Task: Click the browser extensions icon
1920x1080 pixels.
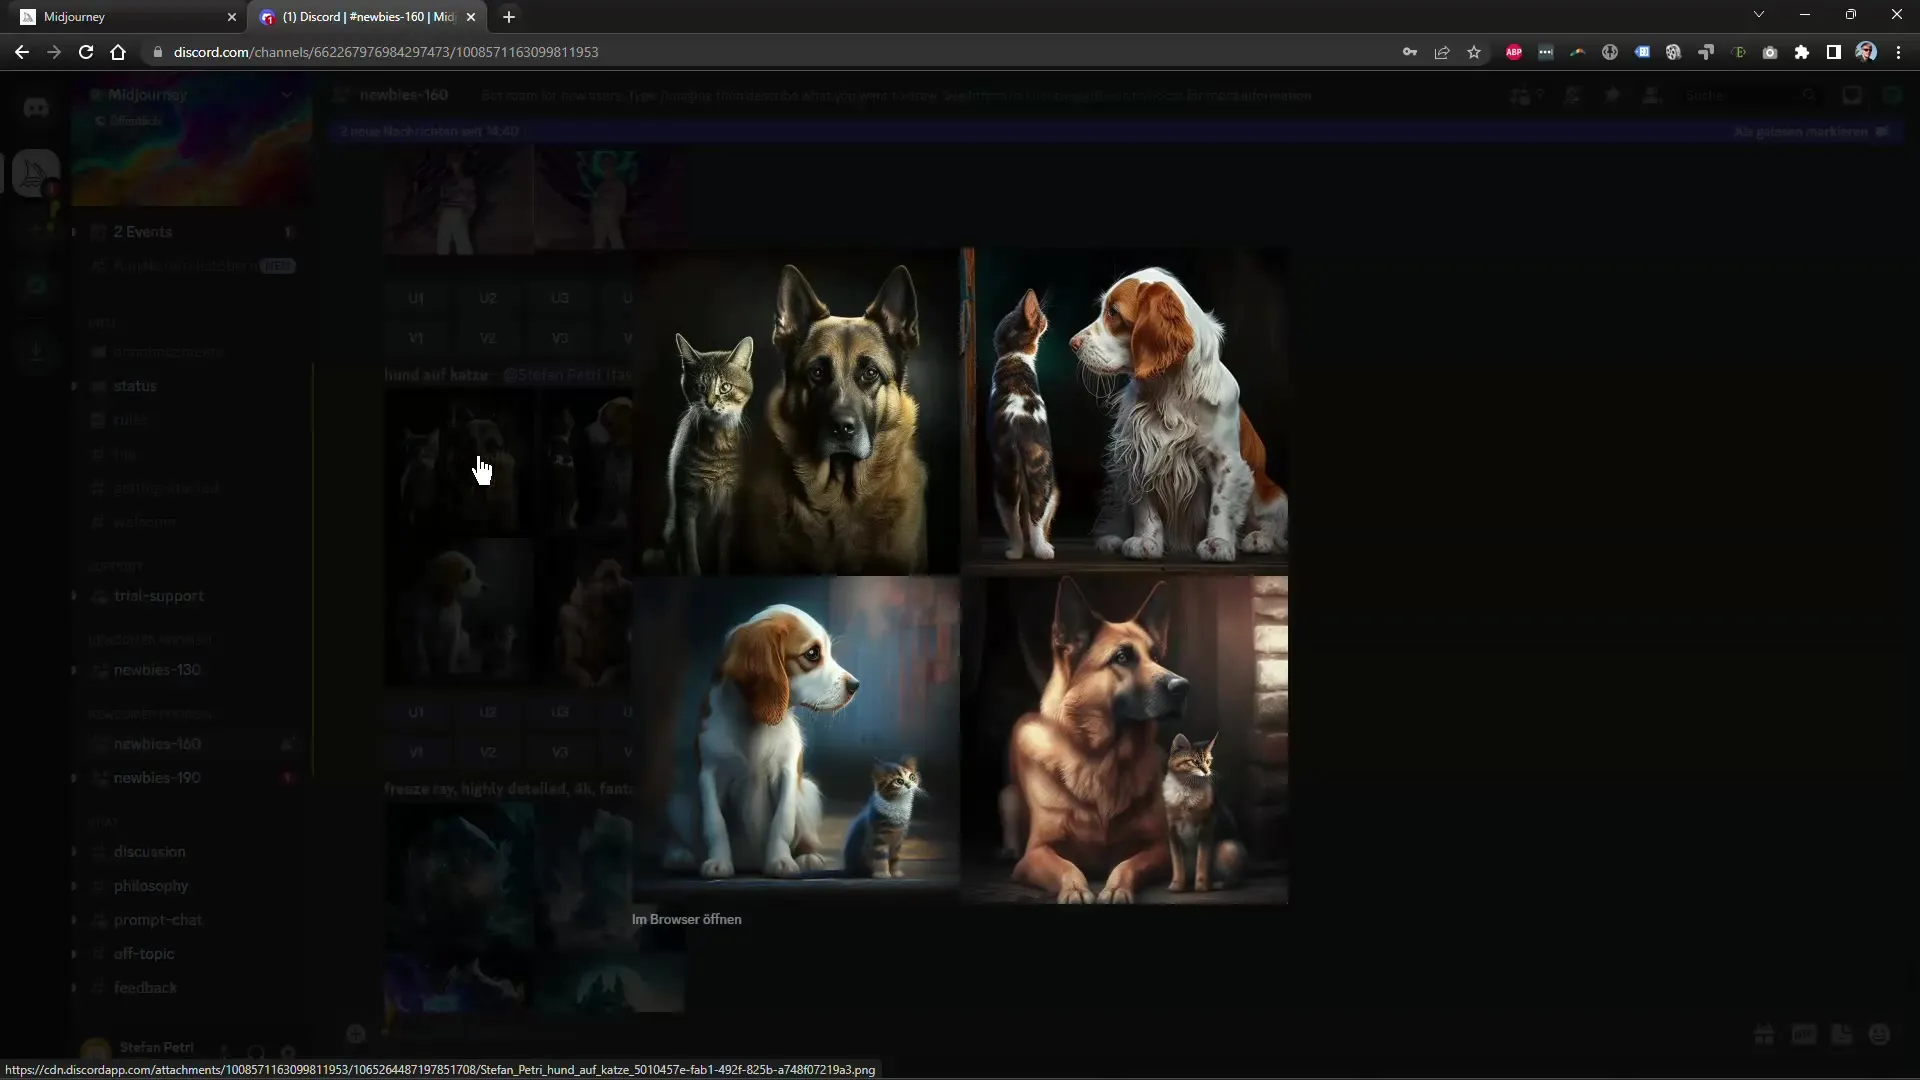Action: pyautogui.click(x=1801, y=51)
